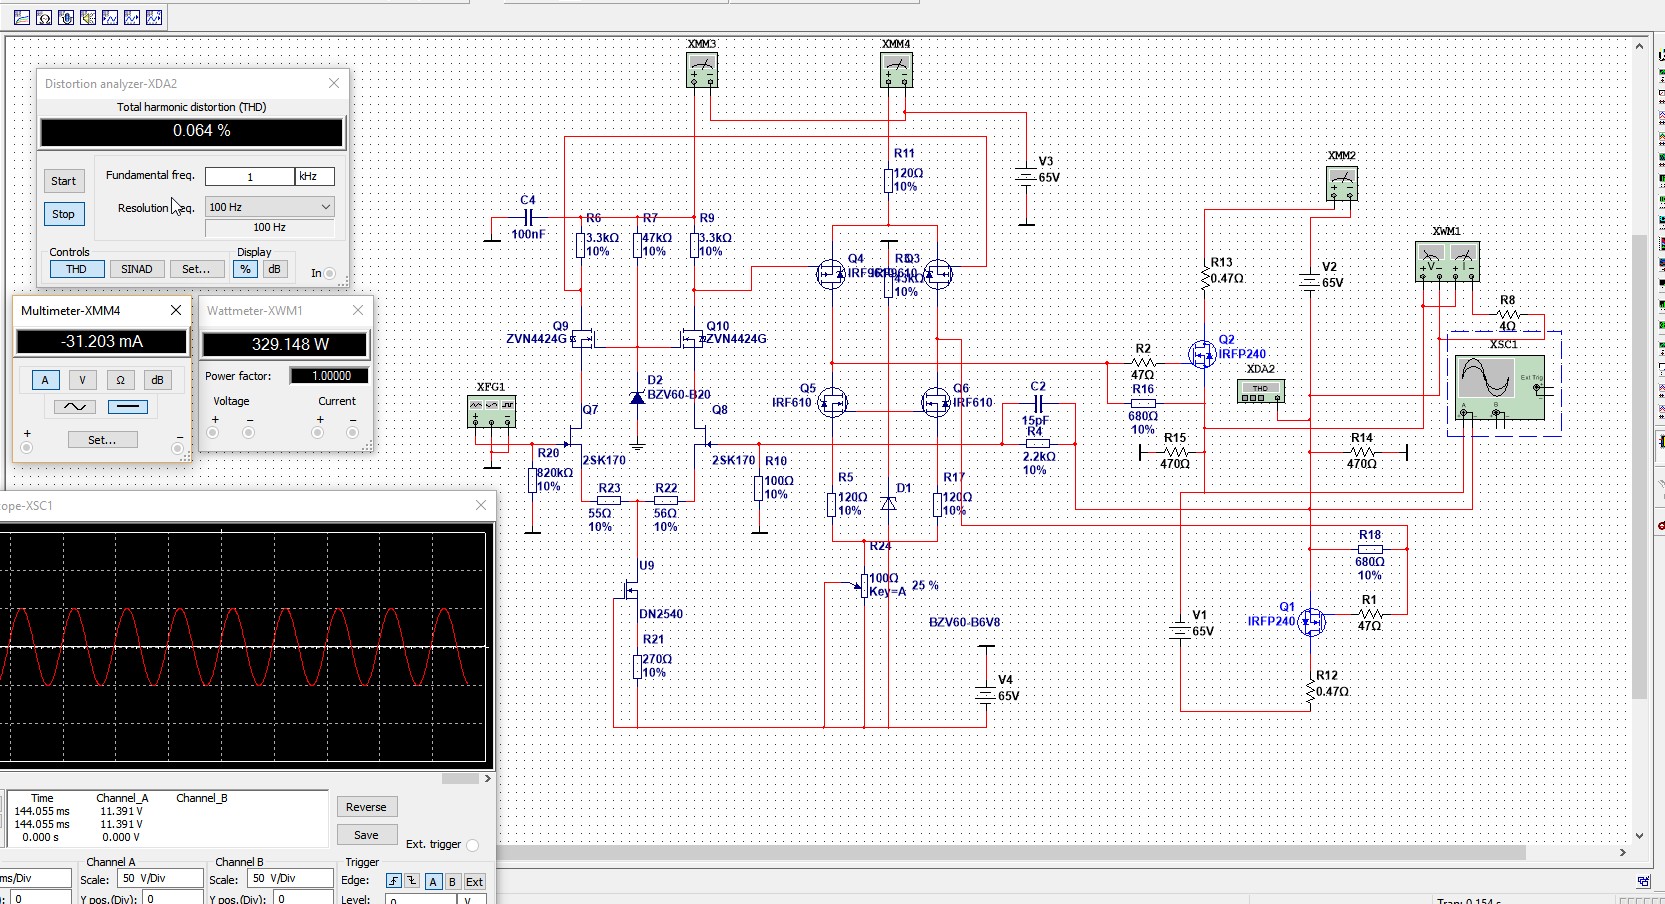Click the oscilloscope trigger Level field
Image resolution: width=1665 pixels, height=904 pixels.
[421, 900]
